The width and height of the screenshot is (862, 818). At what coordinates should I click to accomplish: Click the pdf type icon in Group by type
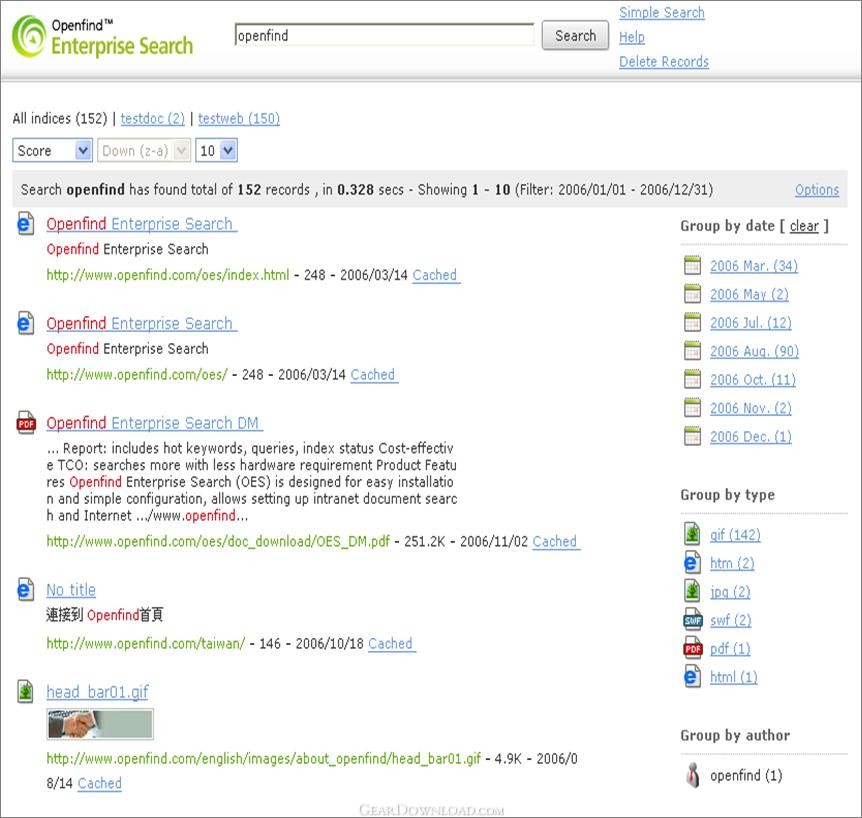(x=693, y=648)
